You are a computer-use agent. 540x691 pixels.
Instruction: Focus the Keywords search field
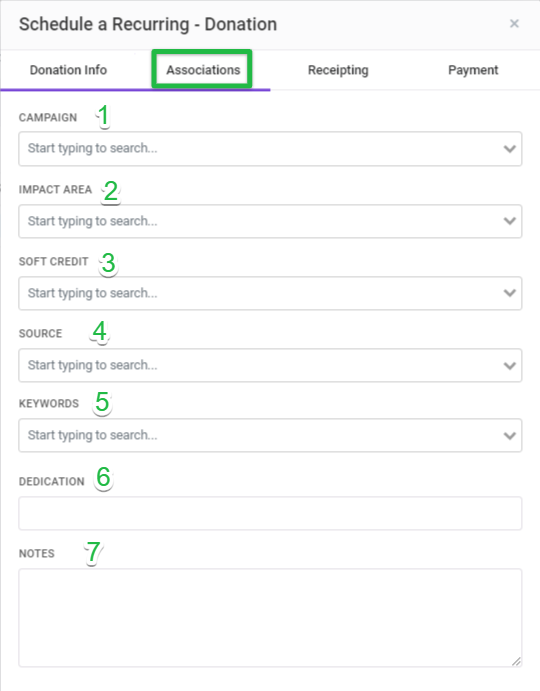(270, 435)
